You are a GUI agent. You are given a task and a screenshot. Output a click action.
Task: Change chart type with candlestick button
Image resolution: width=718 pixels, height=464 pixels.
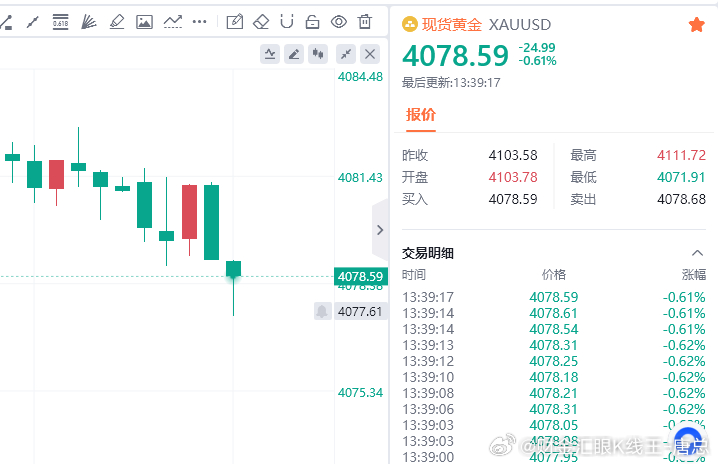click(x=318, y=55)
